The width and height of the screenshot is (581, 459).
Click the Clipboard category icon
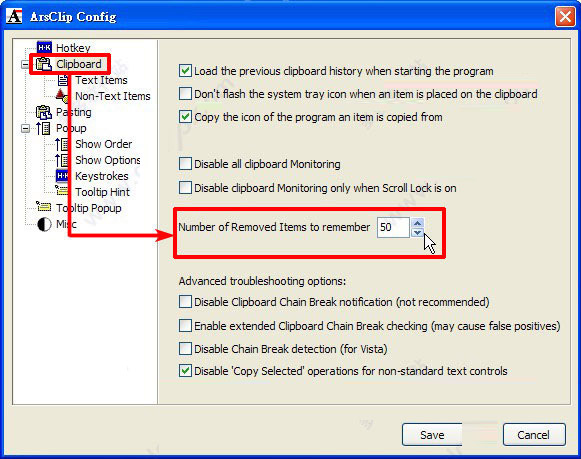click(x=44, y=64)
